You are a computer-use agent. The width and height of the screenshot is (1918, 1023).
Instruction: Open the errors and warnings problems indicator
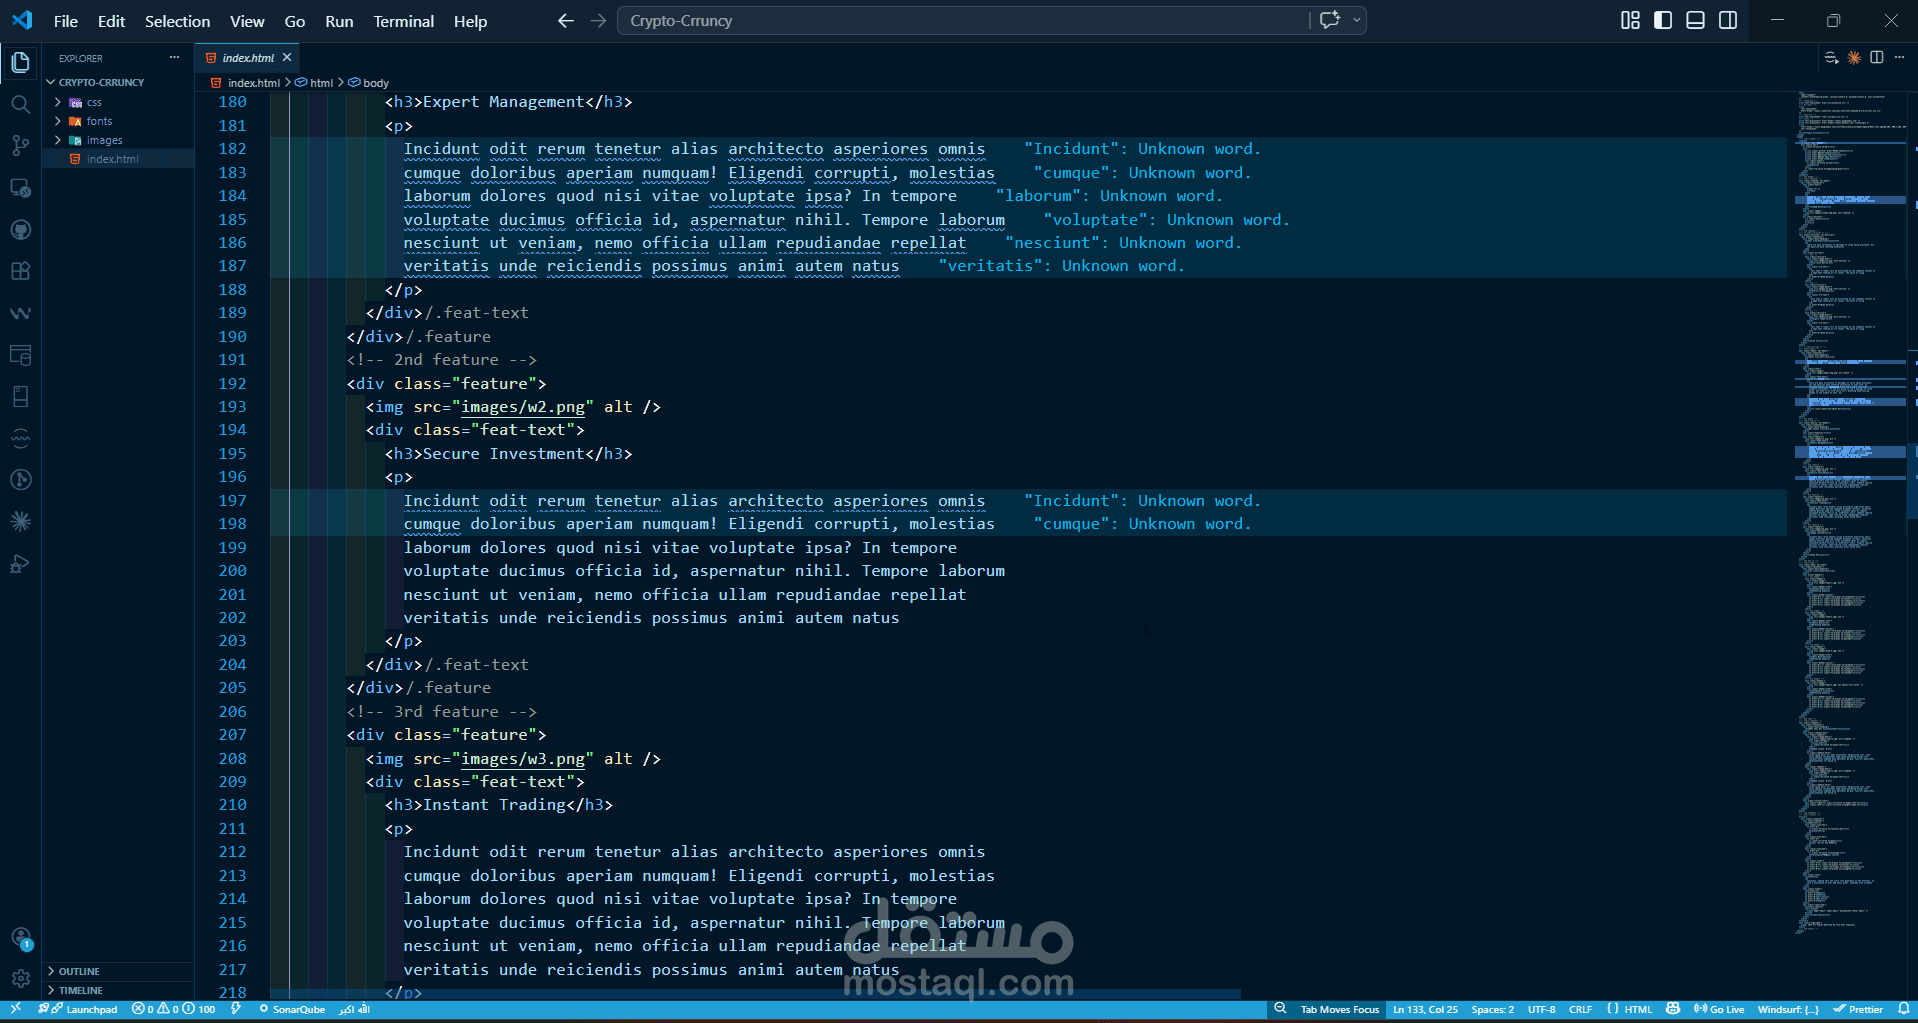click(x=173, y=1009)
